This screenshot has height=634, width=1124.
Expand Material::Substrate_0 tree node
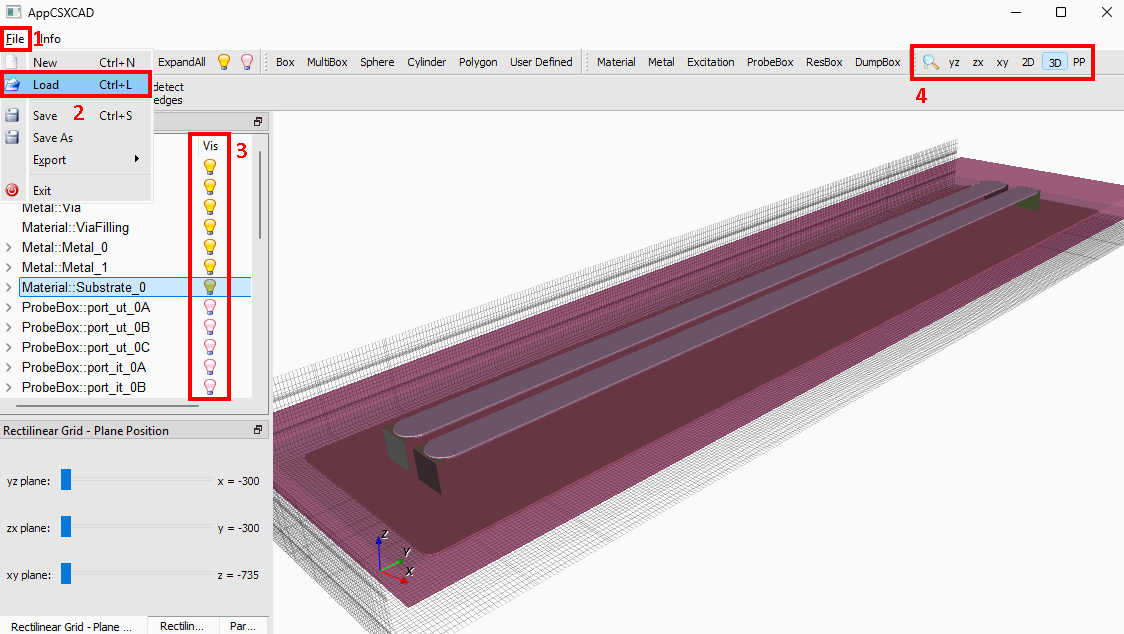pos(9,288)
